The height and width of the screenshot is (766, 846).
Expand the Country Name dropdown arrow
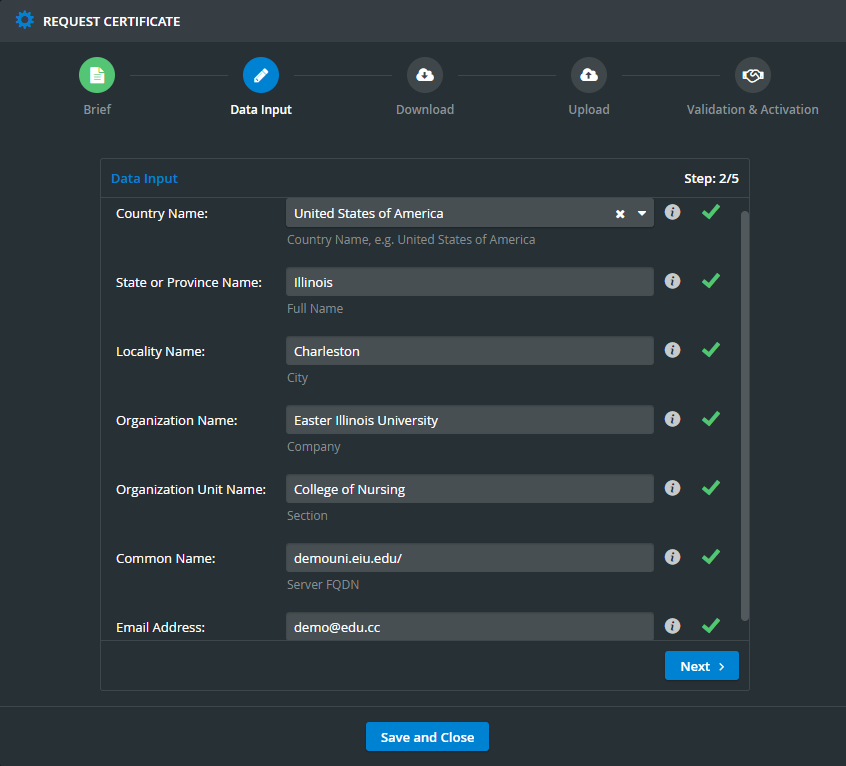coord(642,214)
